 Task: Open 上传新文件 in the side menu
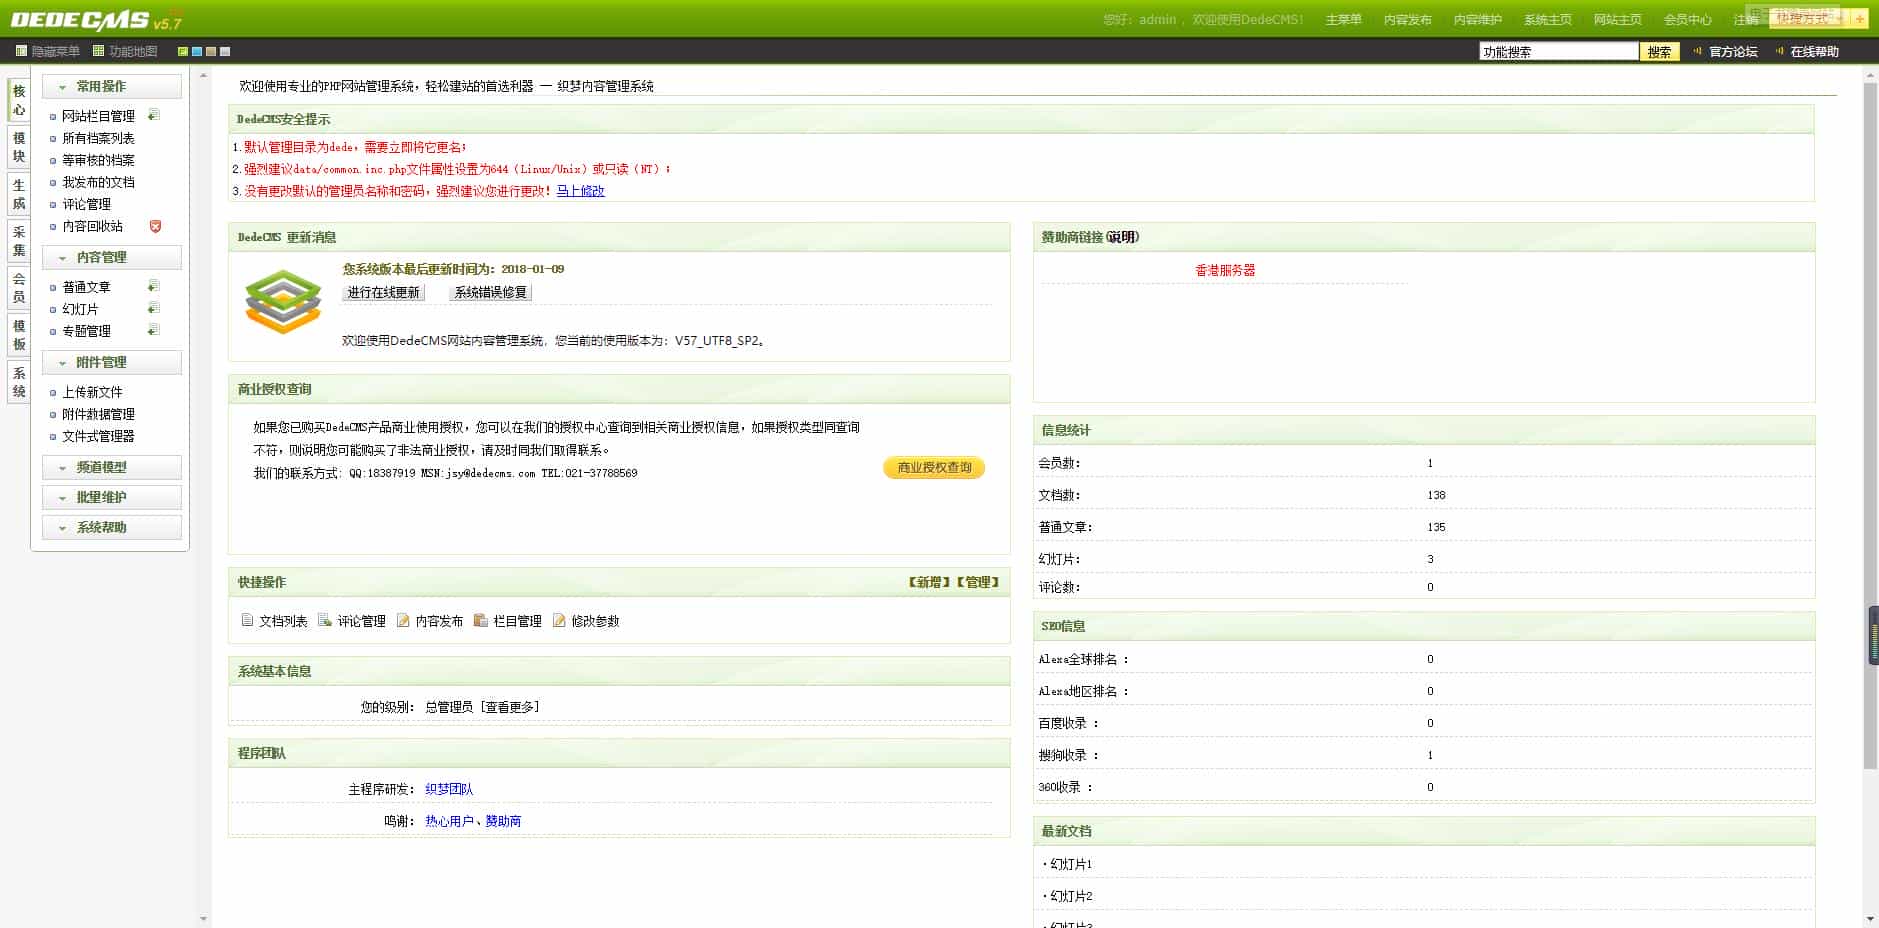[92, 392]
